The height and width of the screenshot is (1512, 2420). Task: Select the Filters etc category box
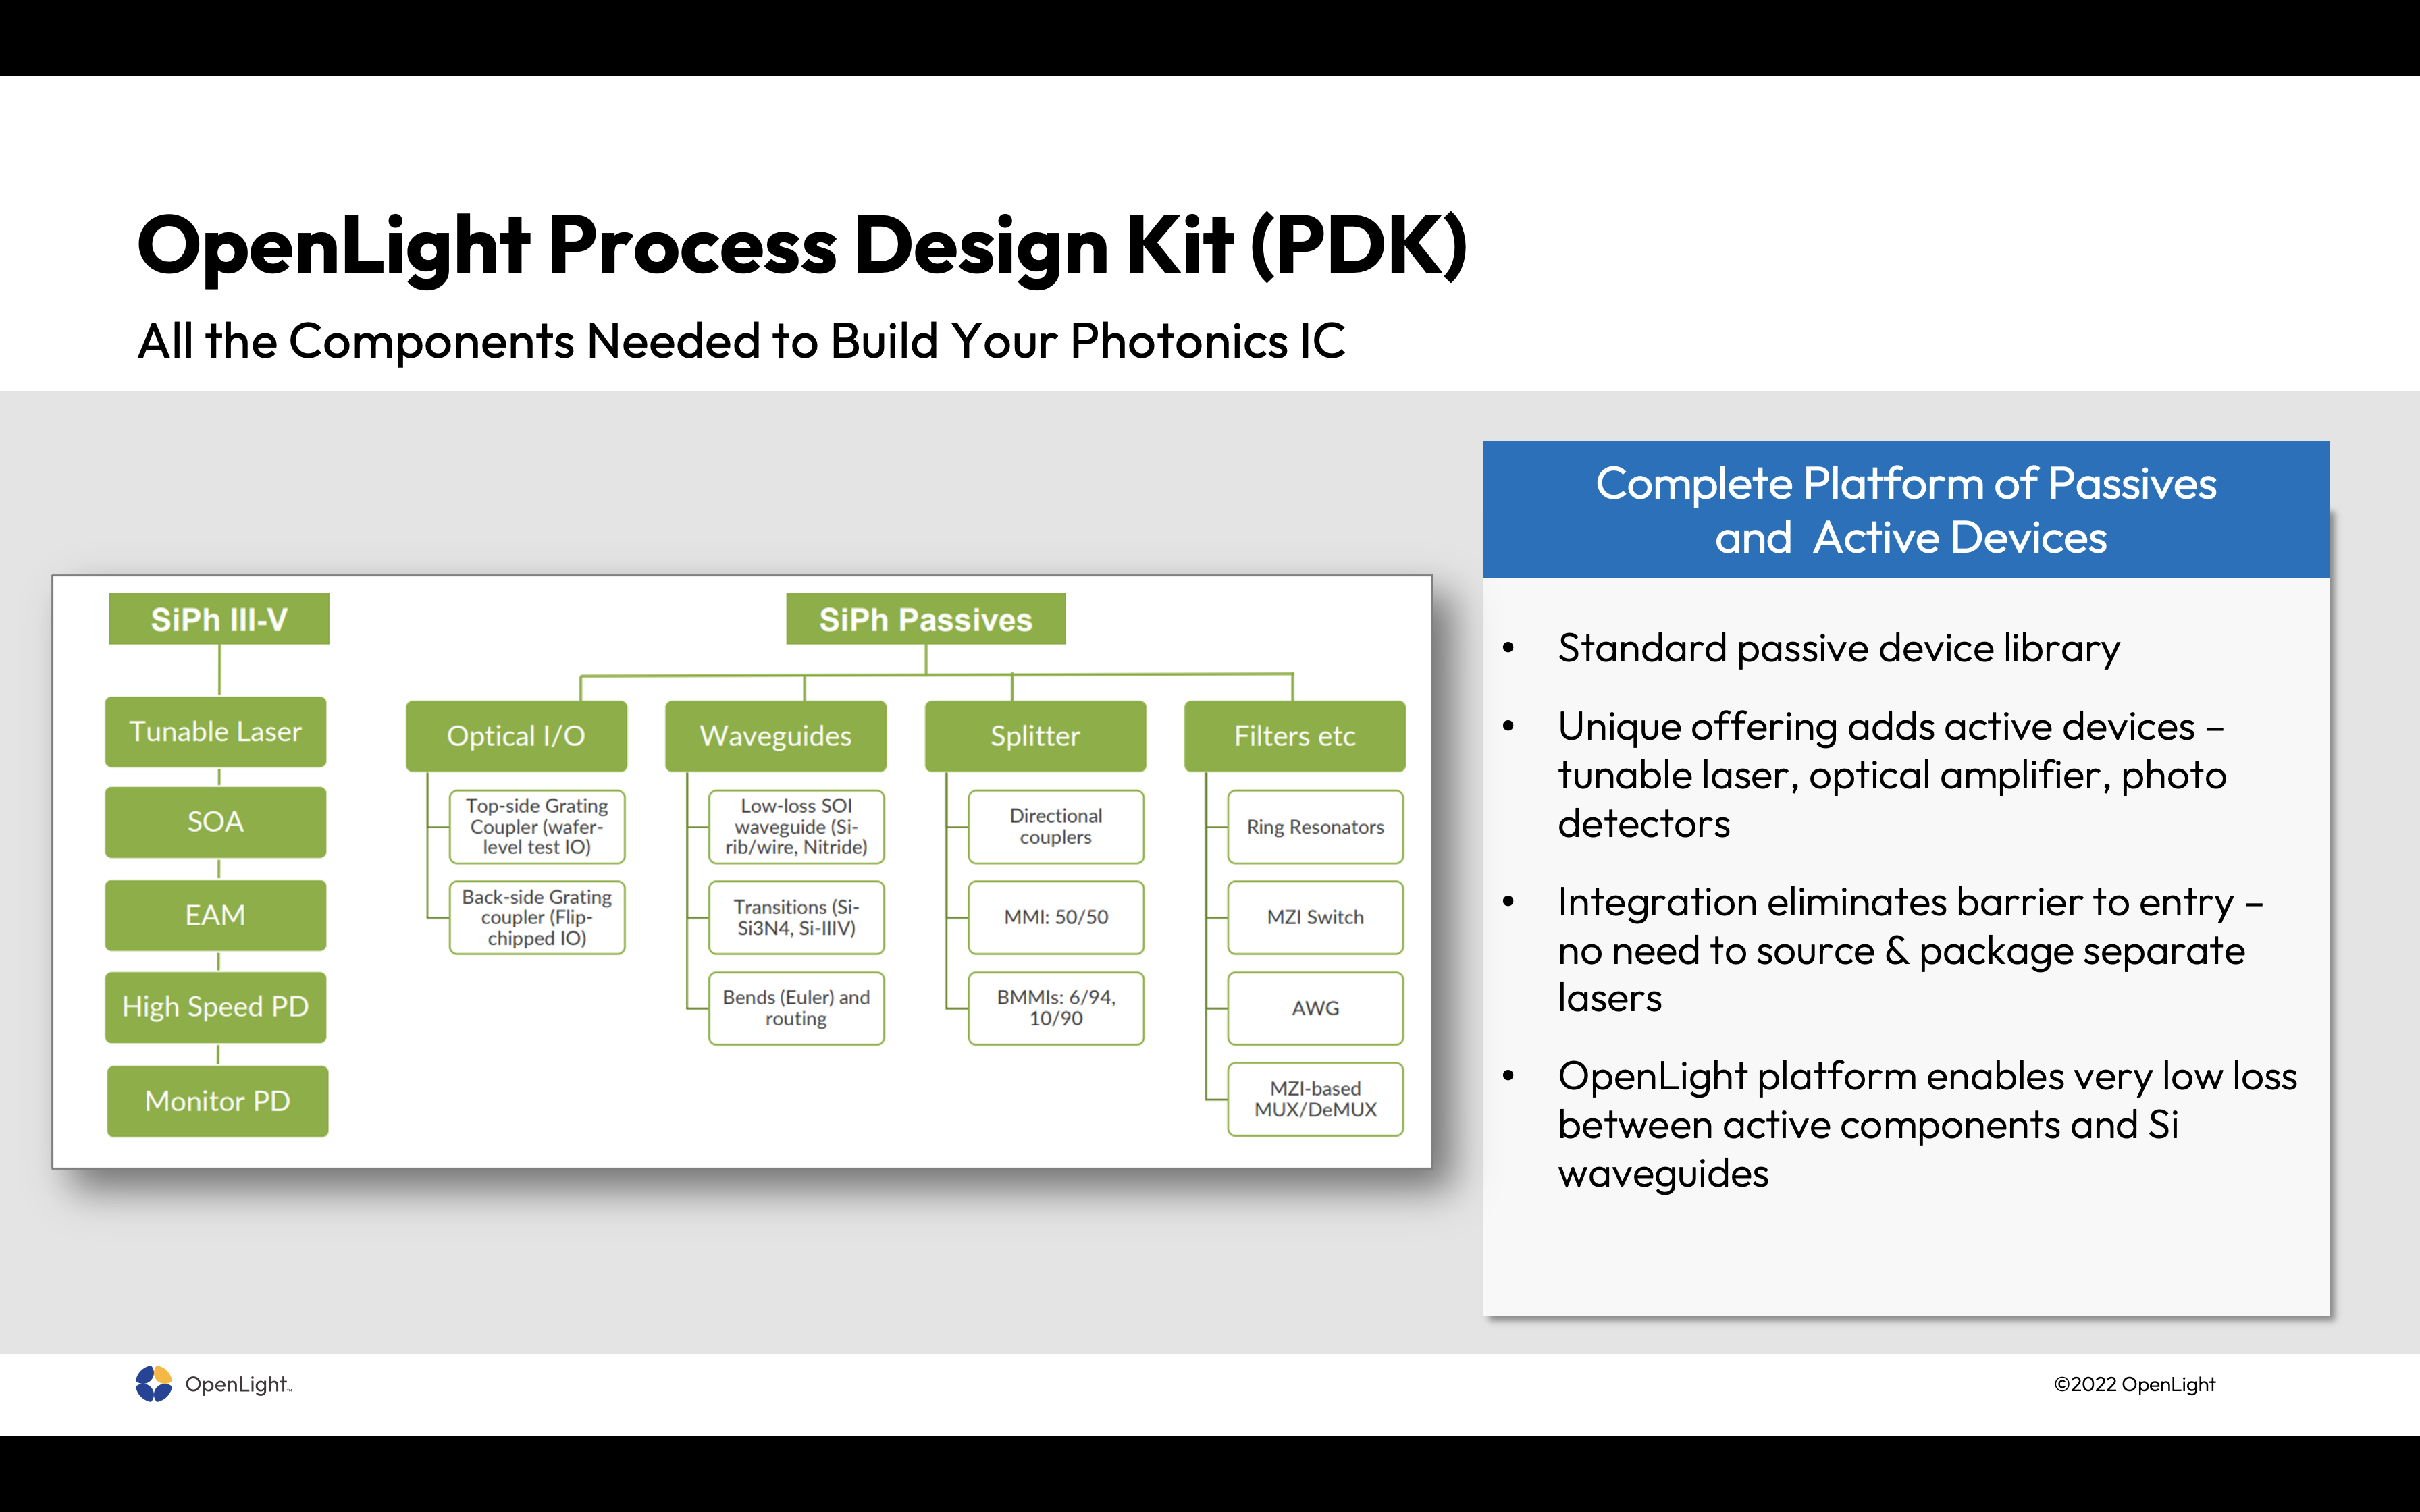pos(1295,736)
